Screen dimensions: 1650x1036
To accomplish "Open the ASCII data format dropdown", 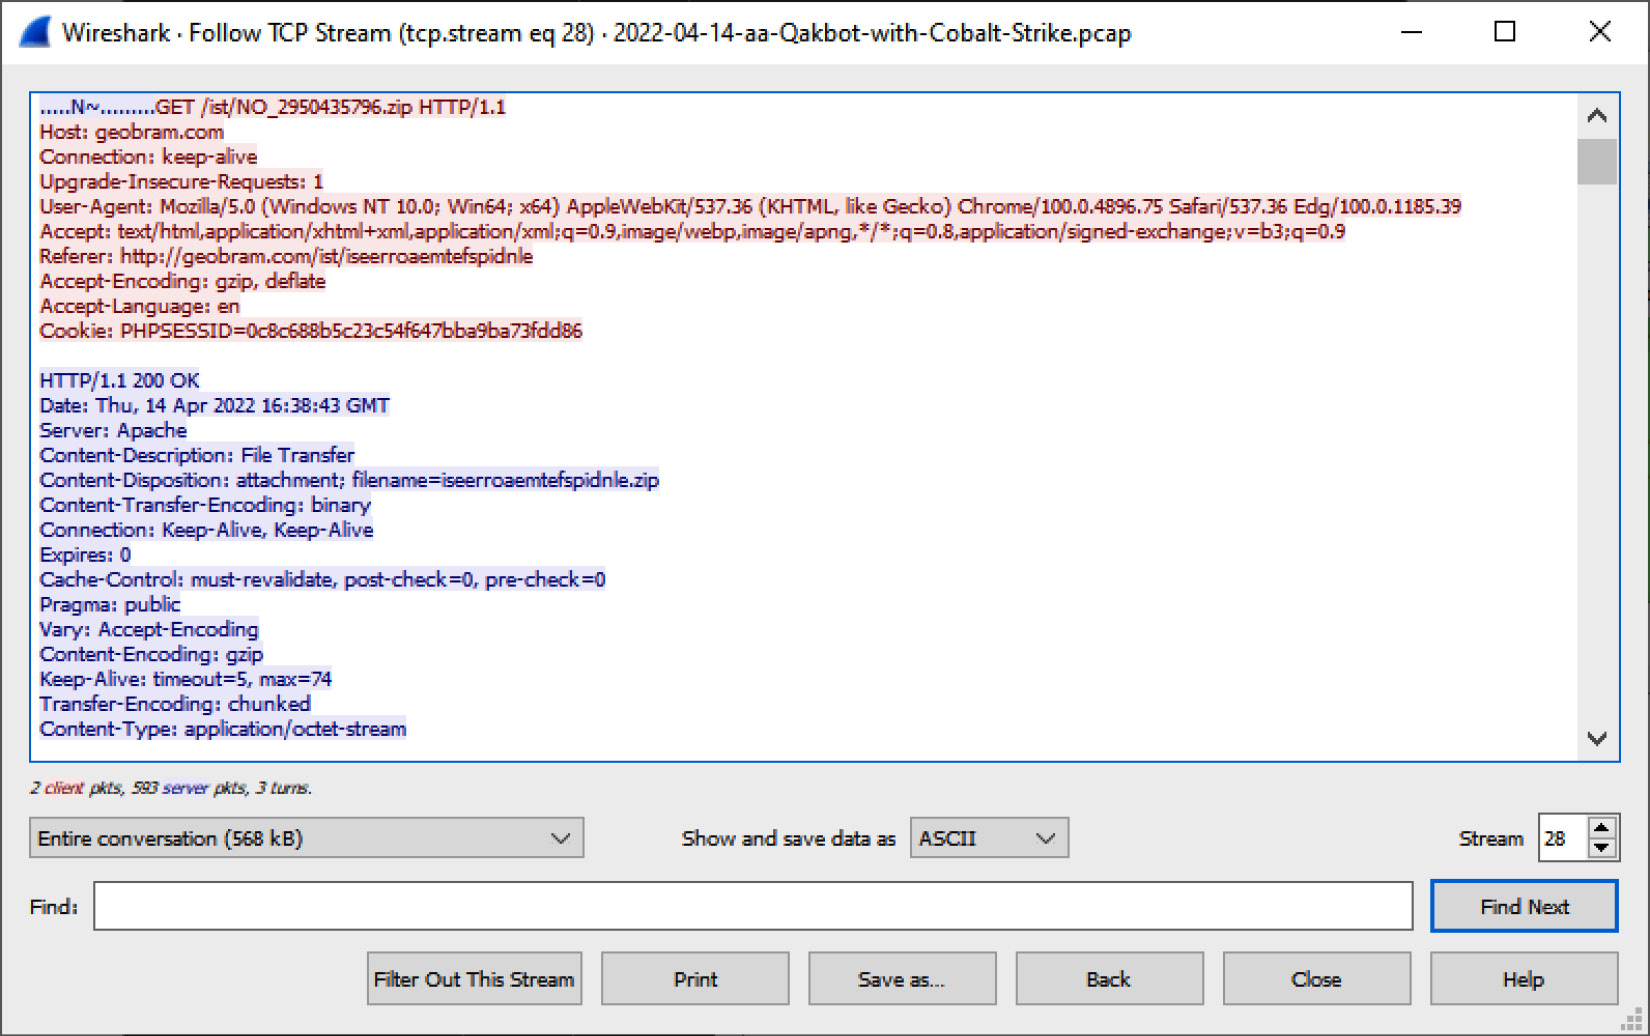I will (x=988, y=838).
